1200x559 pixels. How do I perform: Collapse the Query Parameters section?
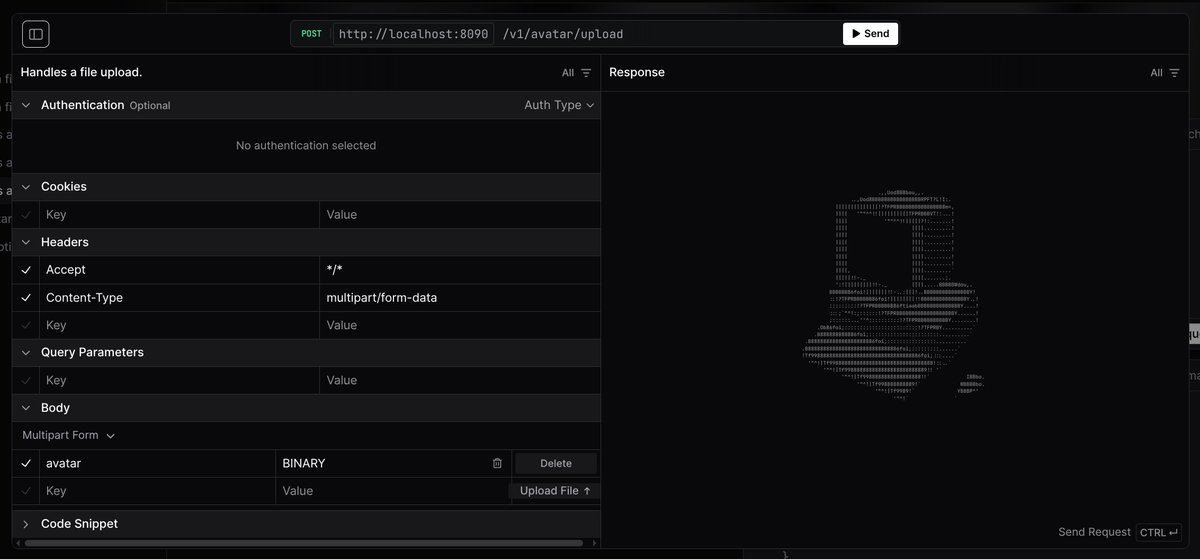(26, 352)
